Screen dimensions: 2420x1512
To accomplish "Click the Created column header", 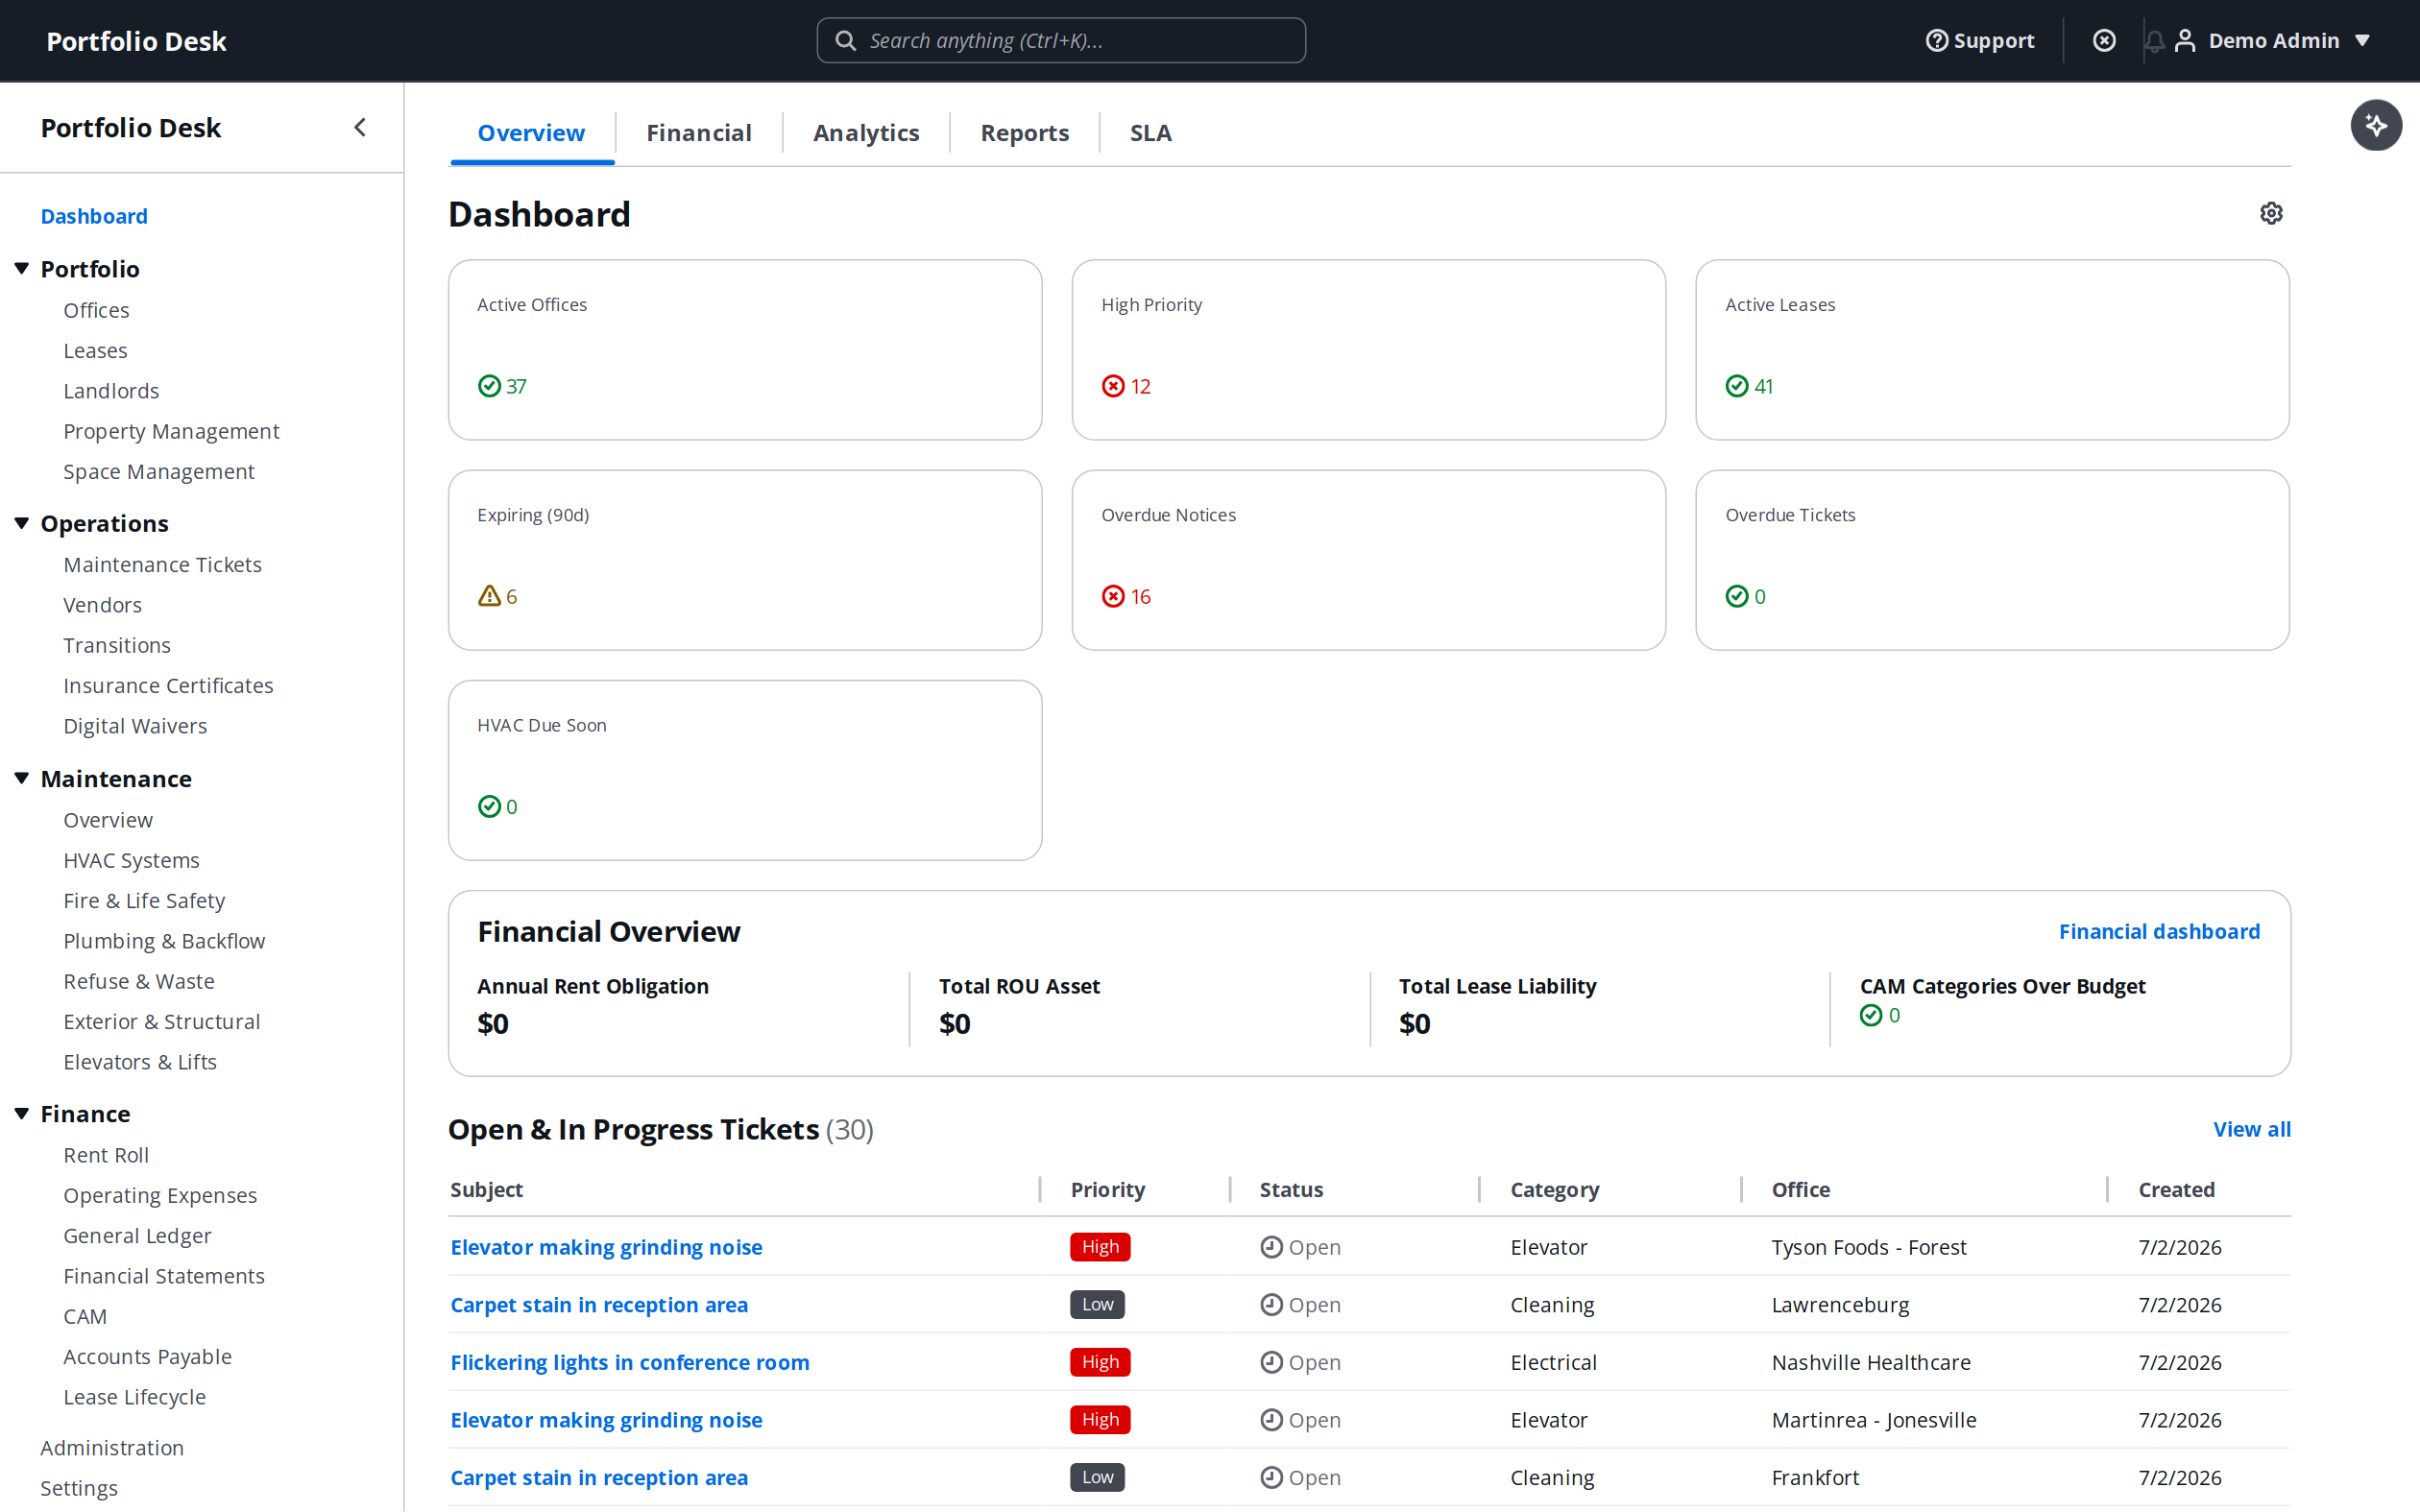I will (x=2176, y=1189).
